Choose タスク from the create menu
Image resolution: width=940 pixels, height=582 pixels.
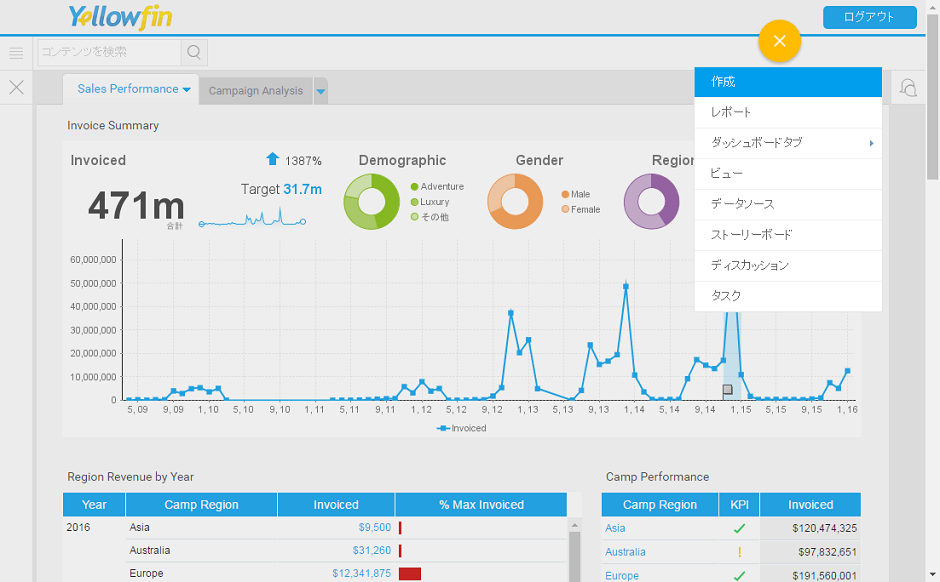tap(788, 296)
